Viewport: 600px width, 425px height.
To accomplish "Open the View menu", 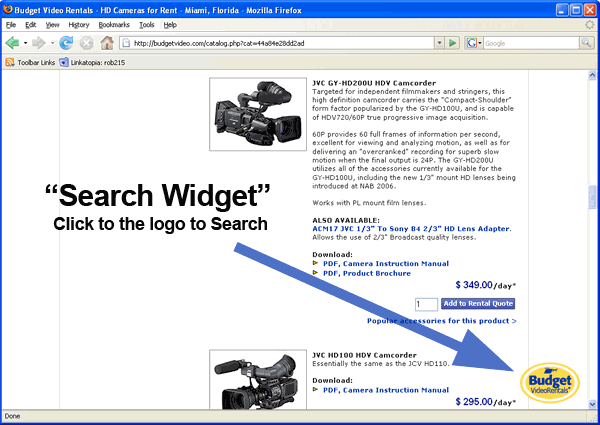I will coord(52,25).
